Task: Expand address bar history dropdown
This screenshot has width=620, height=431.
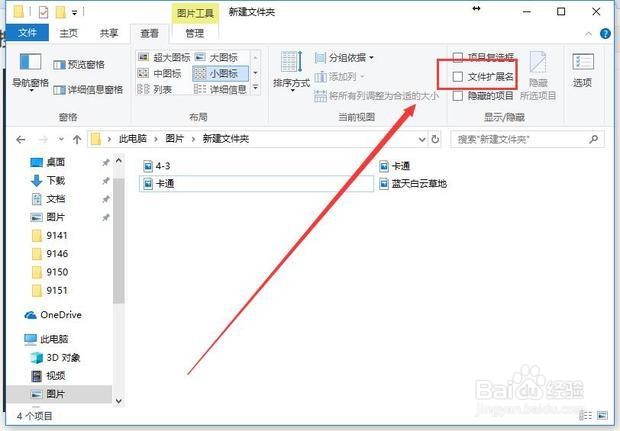Action: click(x=422, y=139)
